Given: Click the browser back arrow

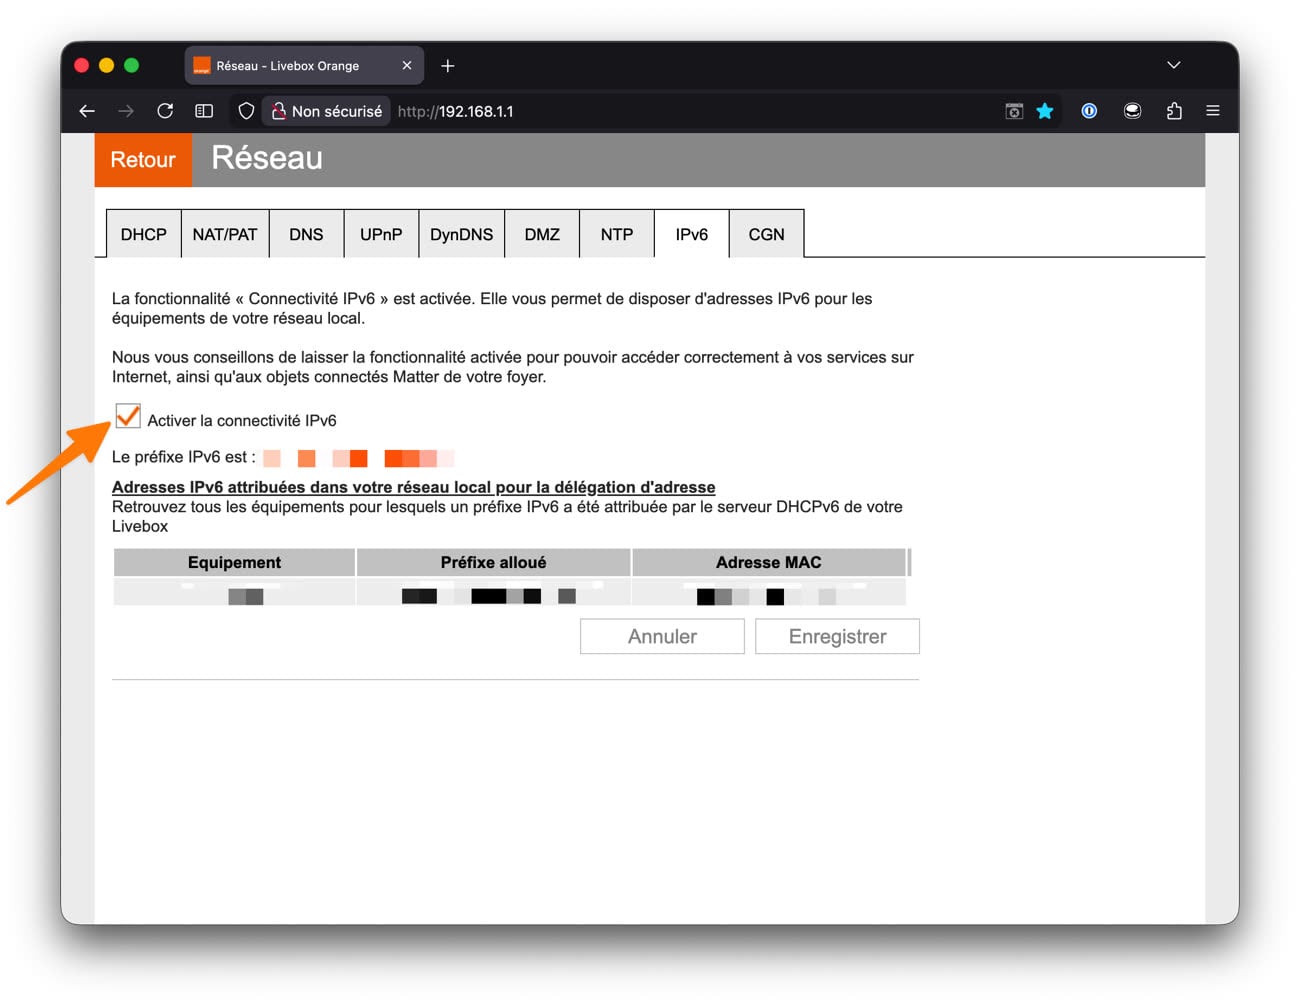Looking at the screenshot, I should [x=87, y=111].
